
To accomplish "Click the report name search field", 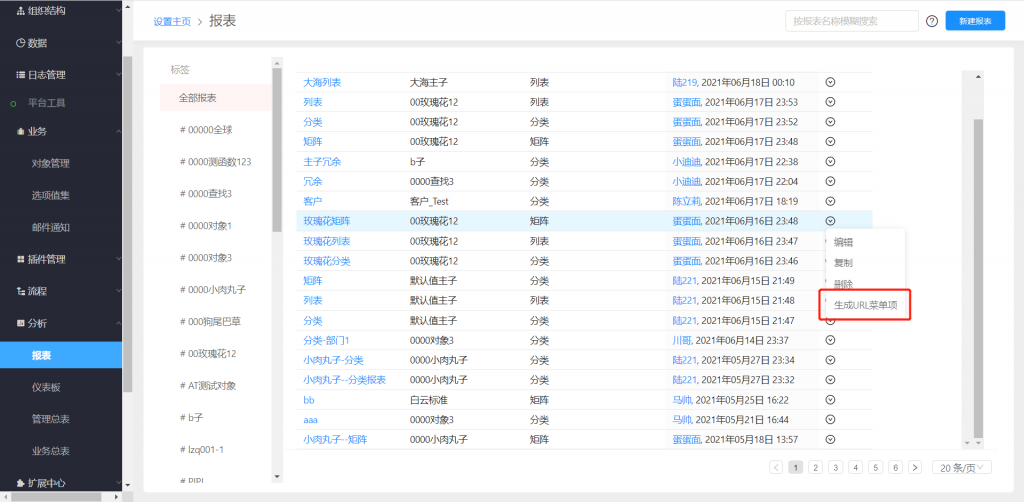I will (x=851, y=21).
